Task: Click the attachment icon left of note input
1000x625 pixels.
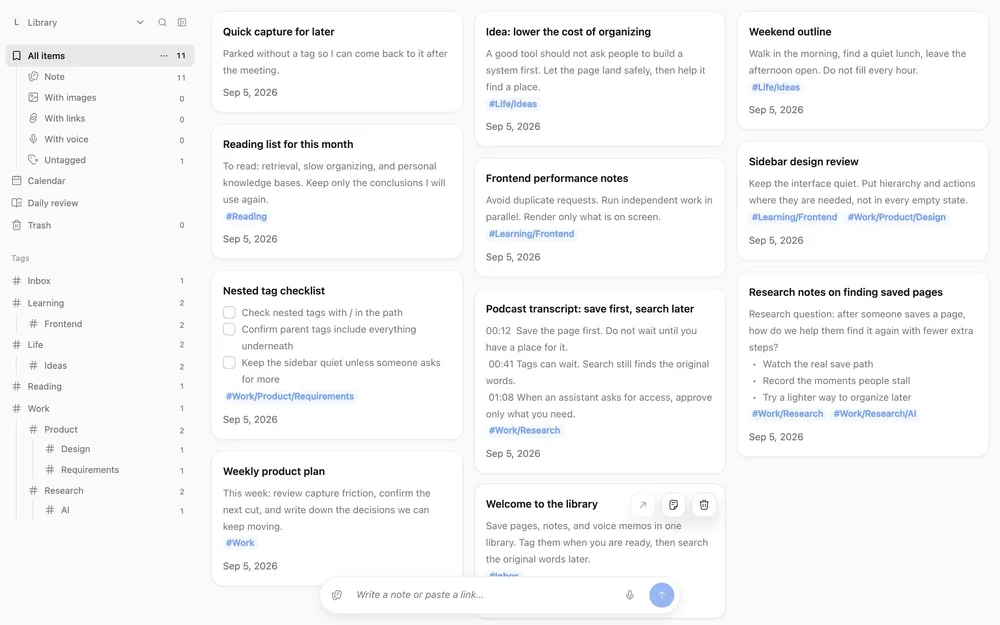Action: 337,595
